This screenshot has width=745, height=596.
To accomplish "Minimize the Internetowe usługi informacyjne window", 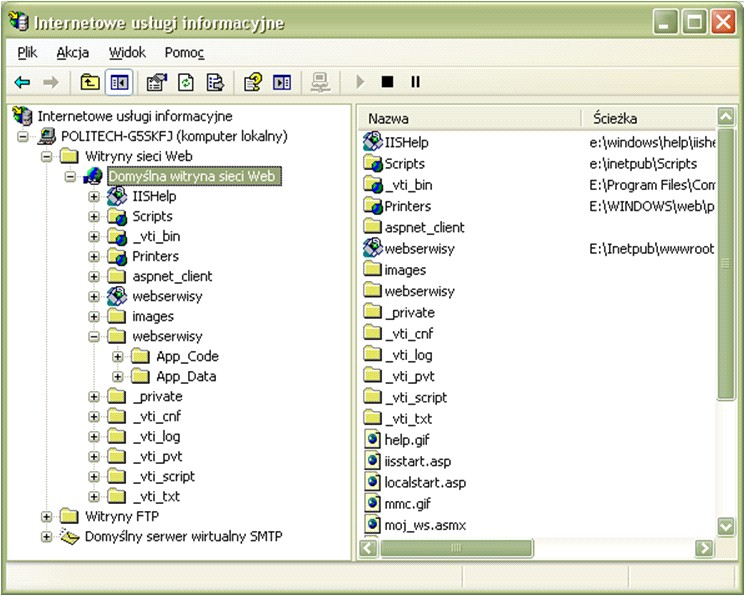I will 665,22.
